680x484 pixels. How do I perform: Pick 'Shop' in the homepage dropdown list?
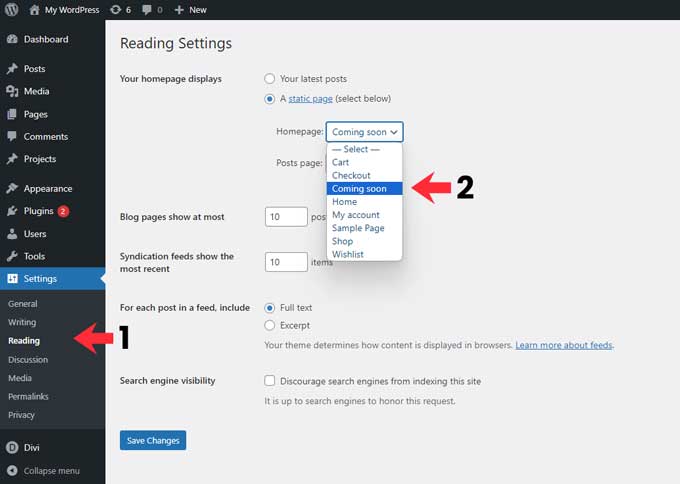coord(343,241)
